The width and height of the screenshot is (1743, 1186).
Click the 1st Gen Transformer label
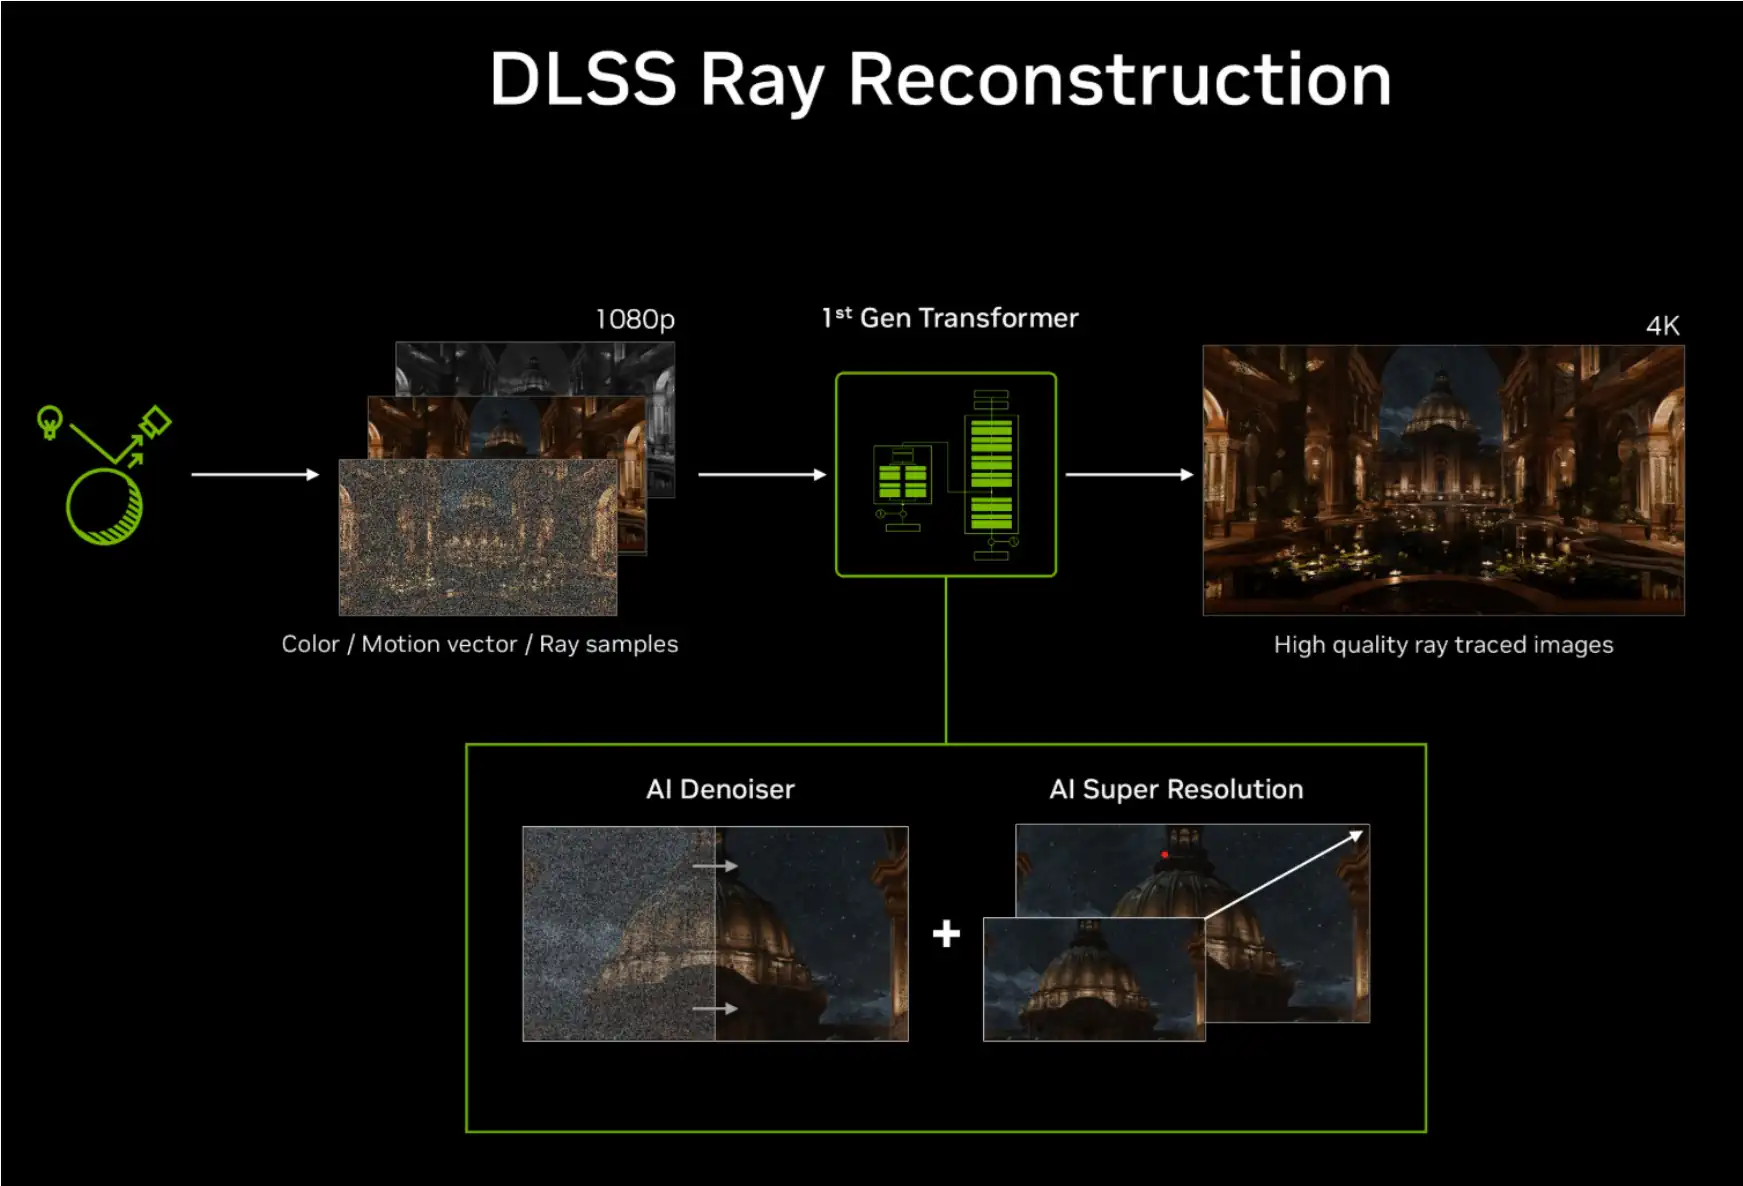point(950,318)
